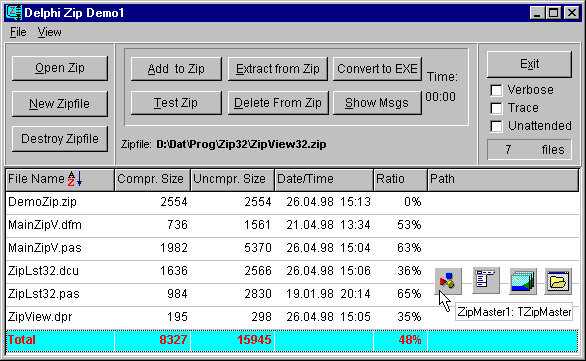The width and height of the screenshot is (586, 361).
Task: Toggle the Trace checkbox
Action: 496,108
